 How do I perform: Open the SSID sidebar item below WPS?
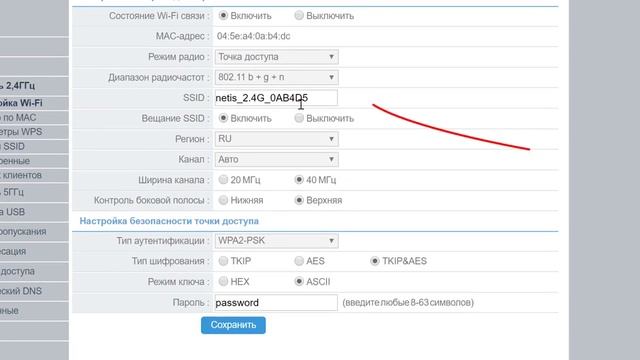(34, 146)
